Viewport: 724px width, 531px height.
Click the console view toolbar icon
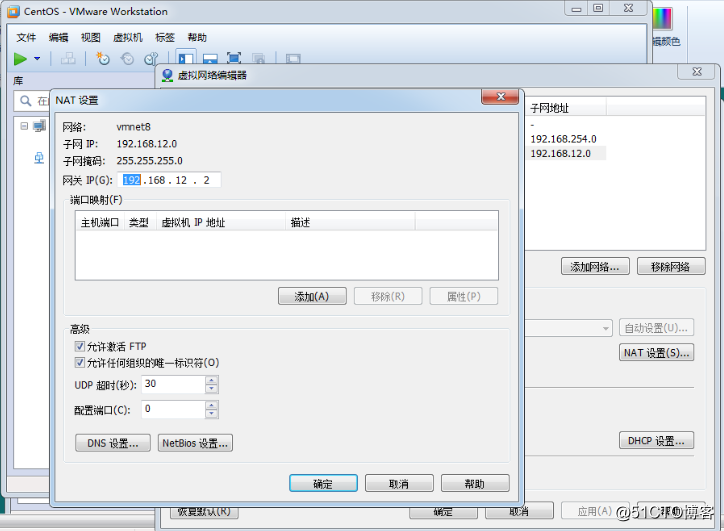293,59
